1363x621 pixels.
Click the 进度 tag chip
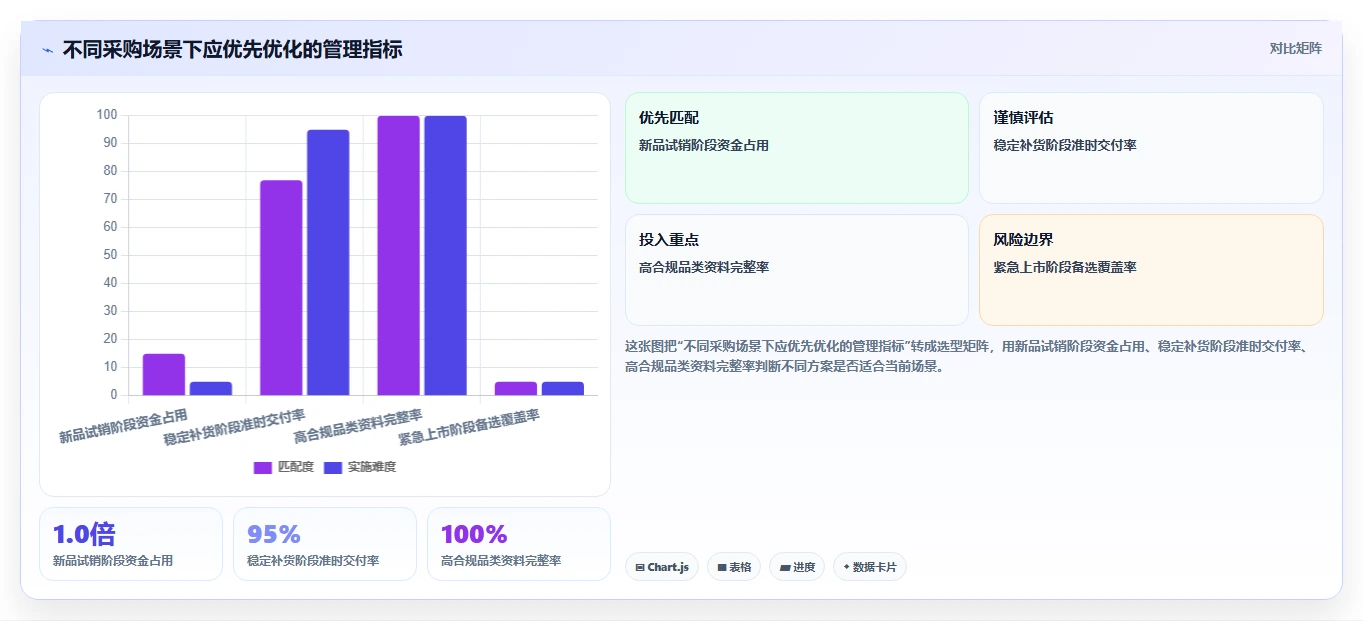click(797, 567)
